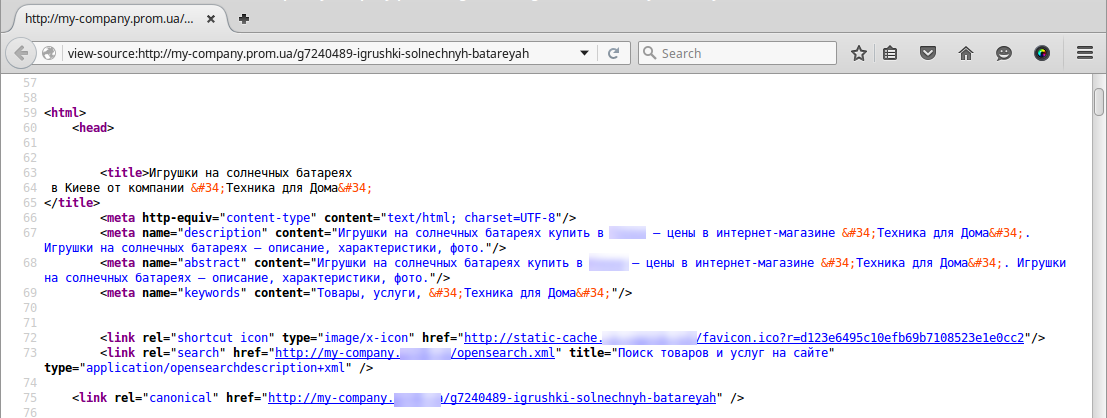Bookmark this page with the star icon

click(x=858, y=53)
